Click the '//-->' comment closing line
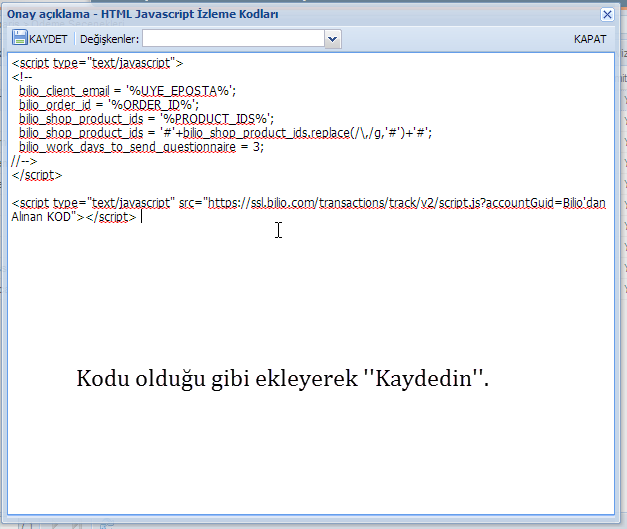Viewport: 627px width, 529px height. pos(24,161)
